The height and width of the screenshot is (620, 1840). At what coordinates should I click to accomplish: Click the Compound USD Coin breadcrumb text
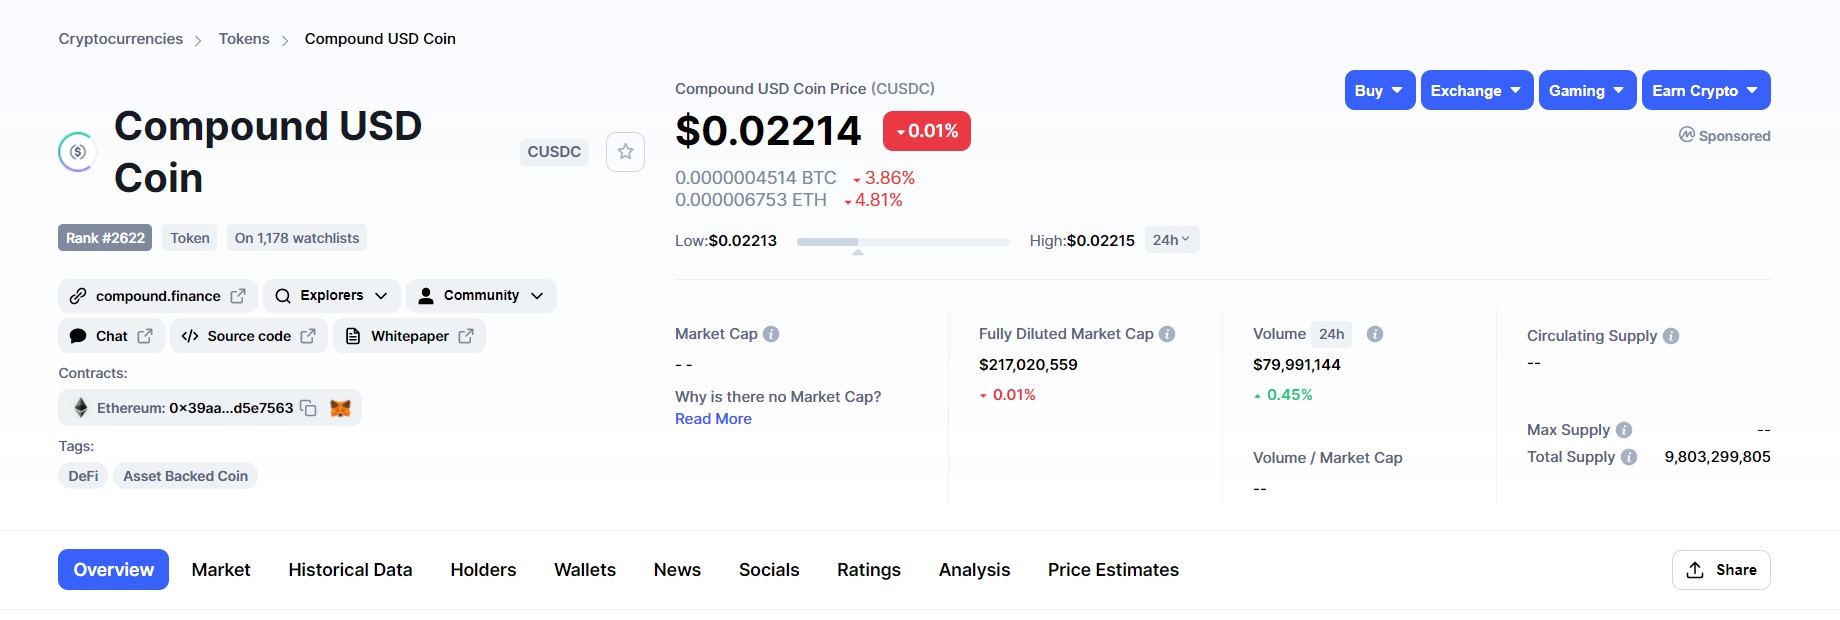point(380,39)
